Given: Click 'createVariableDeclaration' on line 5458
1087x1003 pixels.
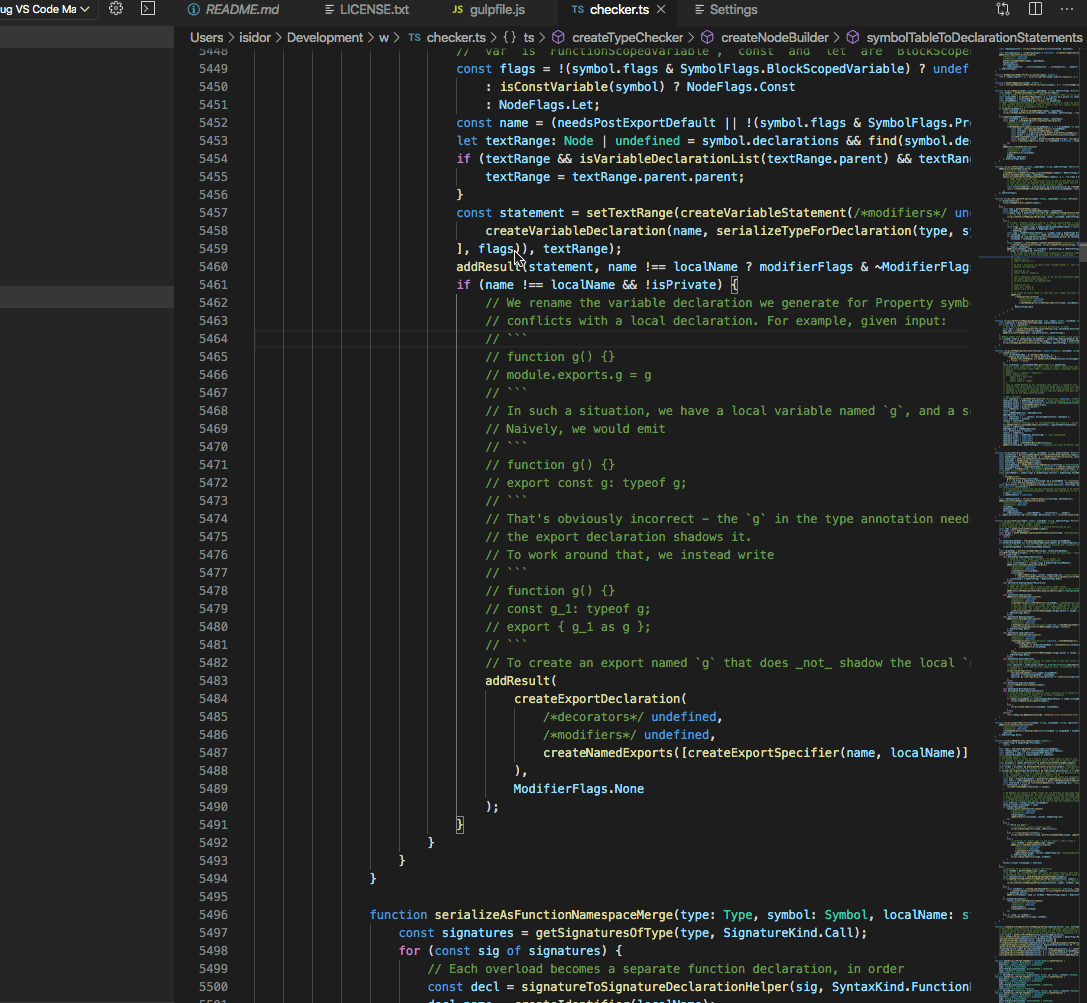Looking at the screenshot, I should click(575, 231).
